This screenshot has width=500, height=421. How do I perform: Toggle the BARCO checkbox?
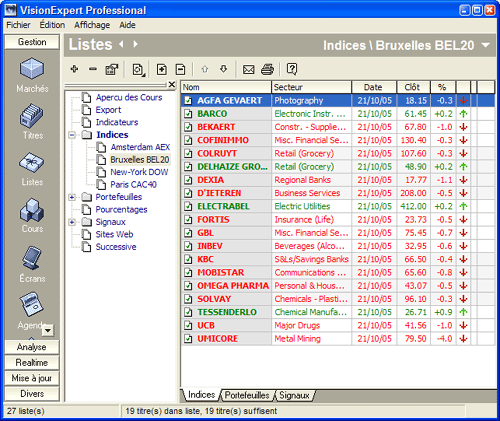(188, 114)
